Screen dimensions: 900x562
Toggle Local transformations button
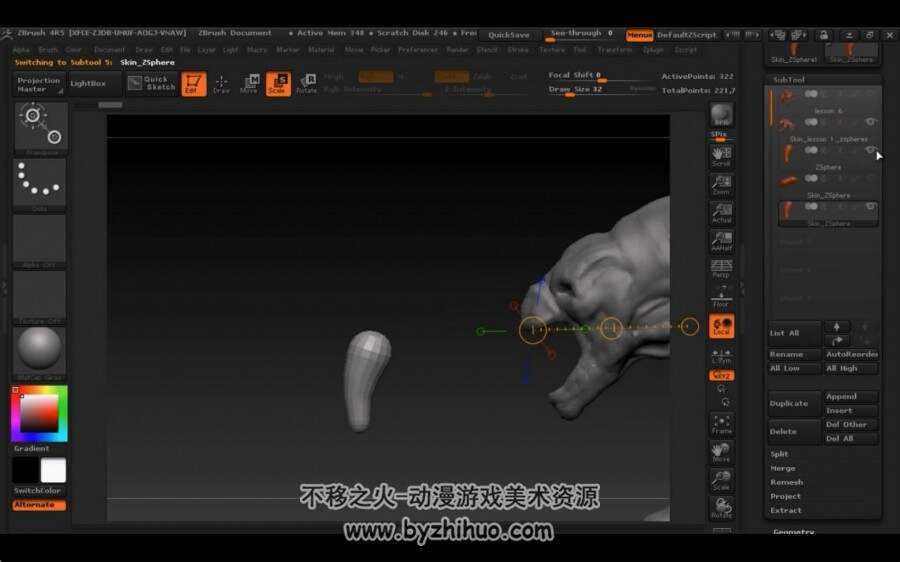click(721, 326)
